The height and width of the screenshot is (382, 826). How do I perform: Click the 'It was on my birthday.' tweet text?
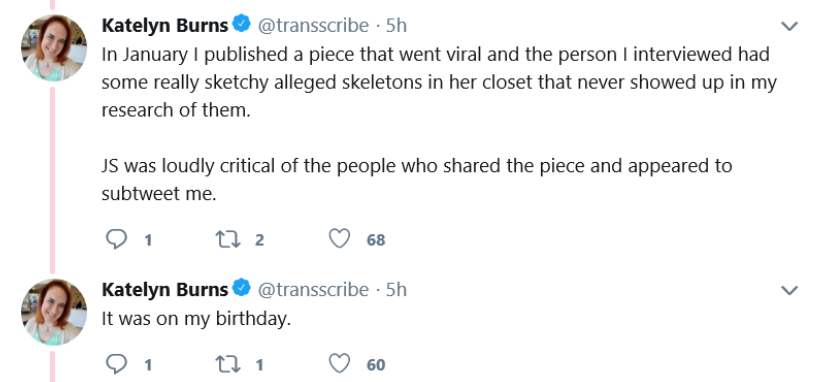coord(196,319)
